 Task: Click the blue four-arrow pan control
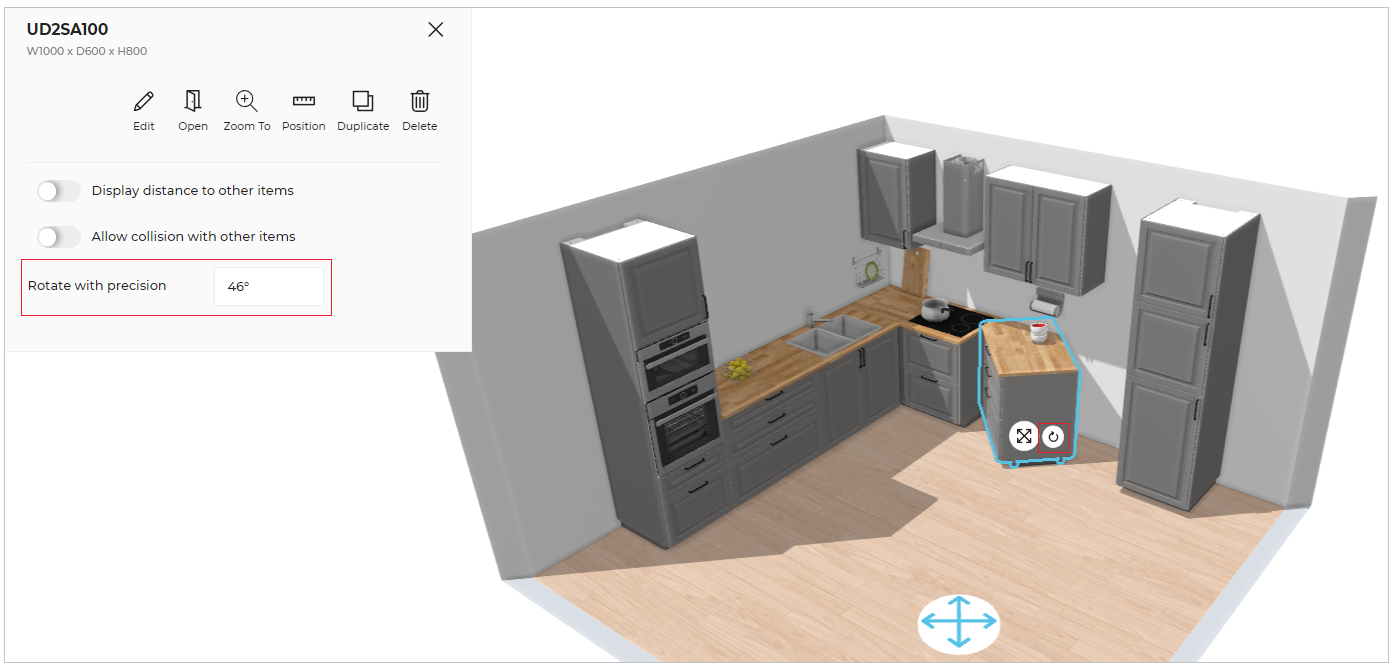[x=958, y=622]
